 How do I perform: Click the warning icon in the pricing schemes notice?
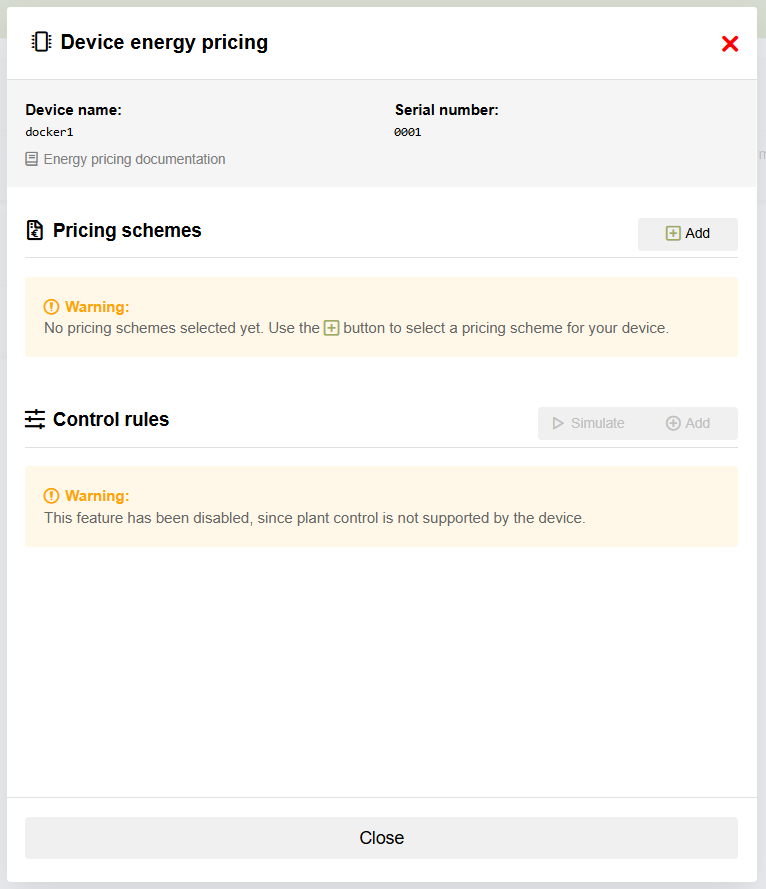point(52,307)
